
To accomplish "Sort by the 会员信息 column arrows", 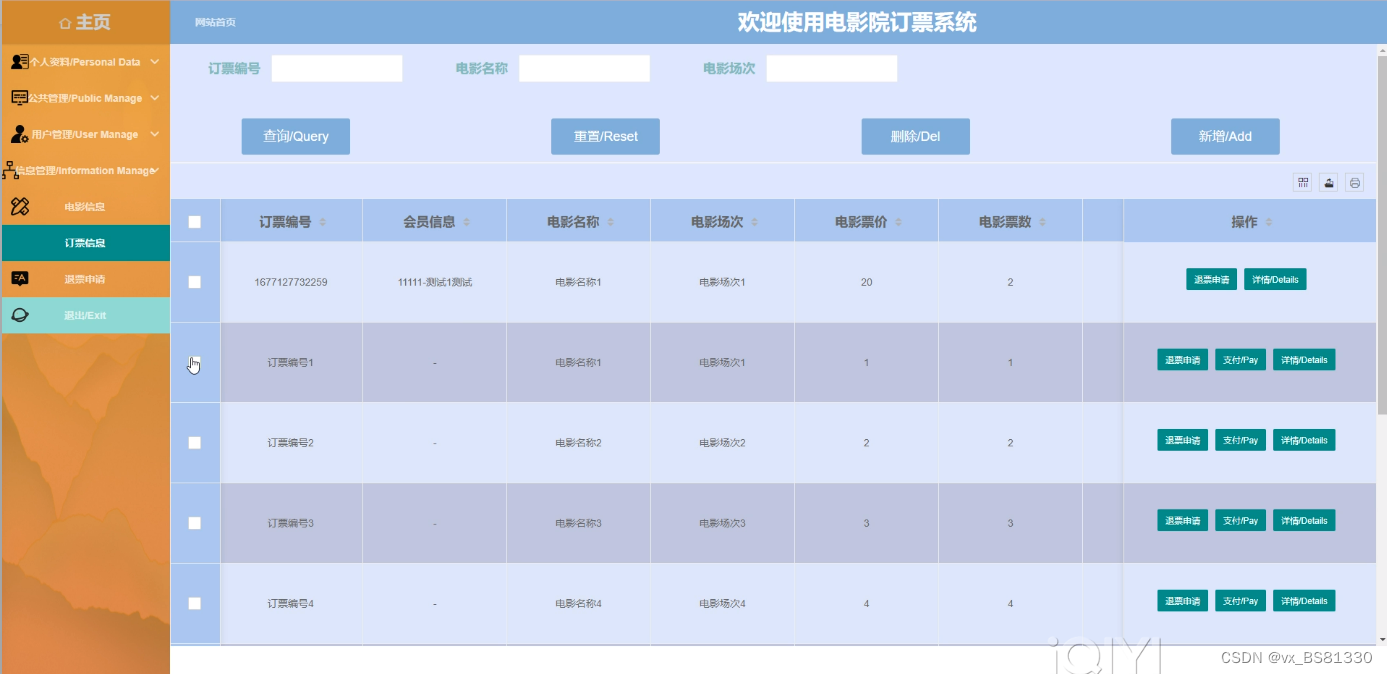I will (x=467, y=222).
